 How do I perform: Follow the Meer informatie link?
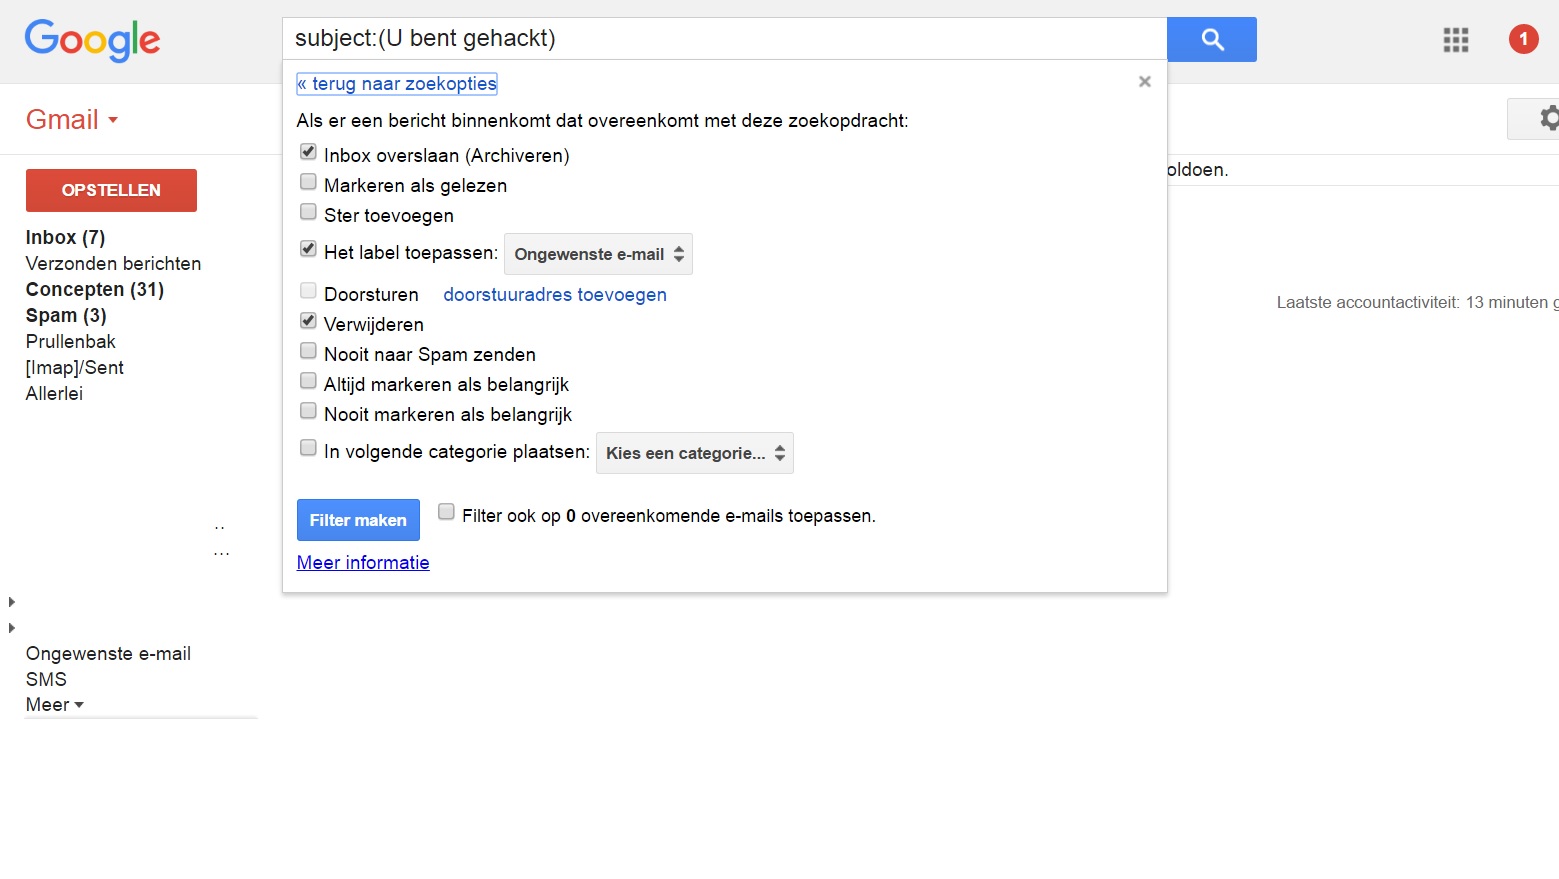(363, 563)
